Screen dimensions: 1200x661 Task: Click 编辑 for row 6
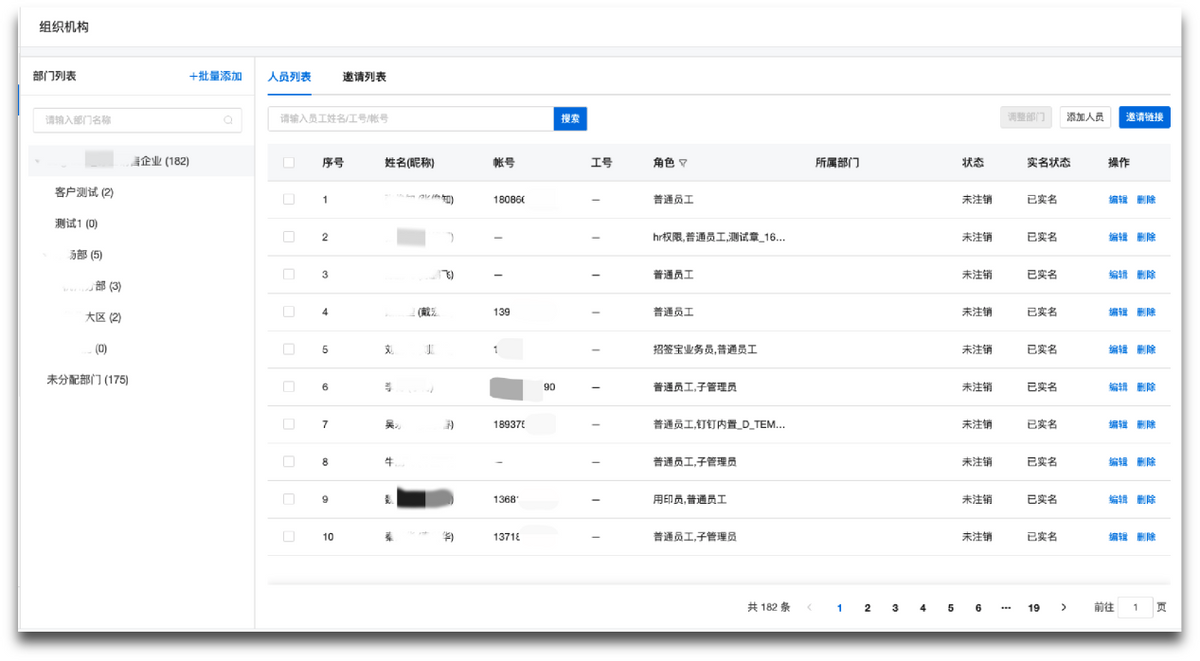[x=1118, y=387]
